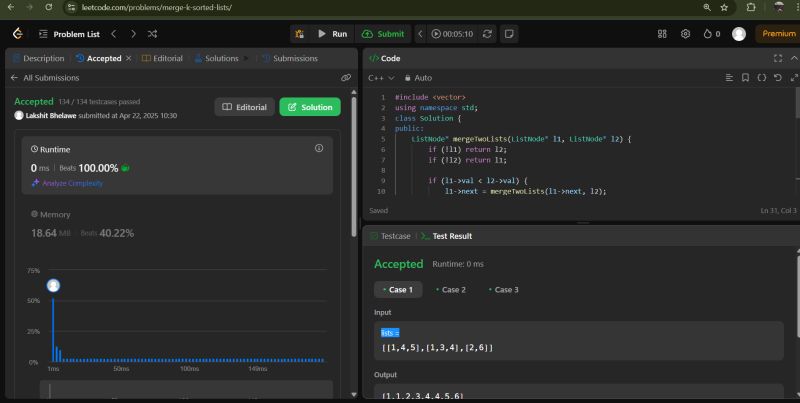This screenshot has width=800, height=403.
Task: Go to the next problem arrow
Action: point(133,34)
